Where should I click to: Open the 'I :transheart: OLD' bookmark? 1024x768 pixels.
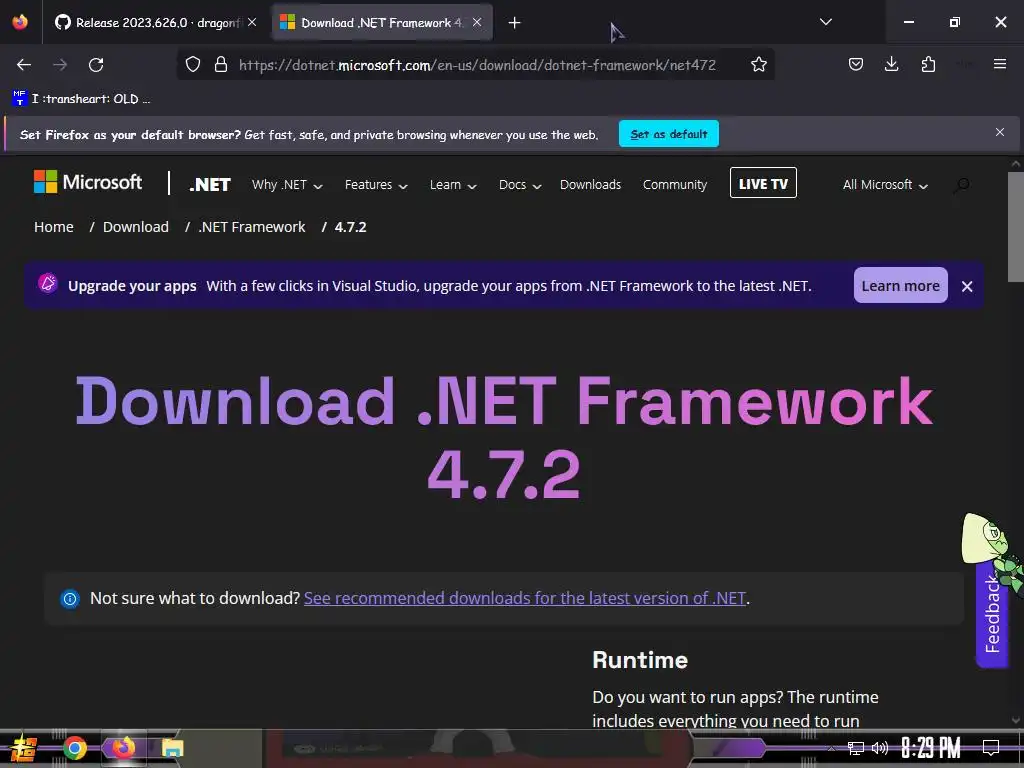(82, 99)
